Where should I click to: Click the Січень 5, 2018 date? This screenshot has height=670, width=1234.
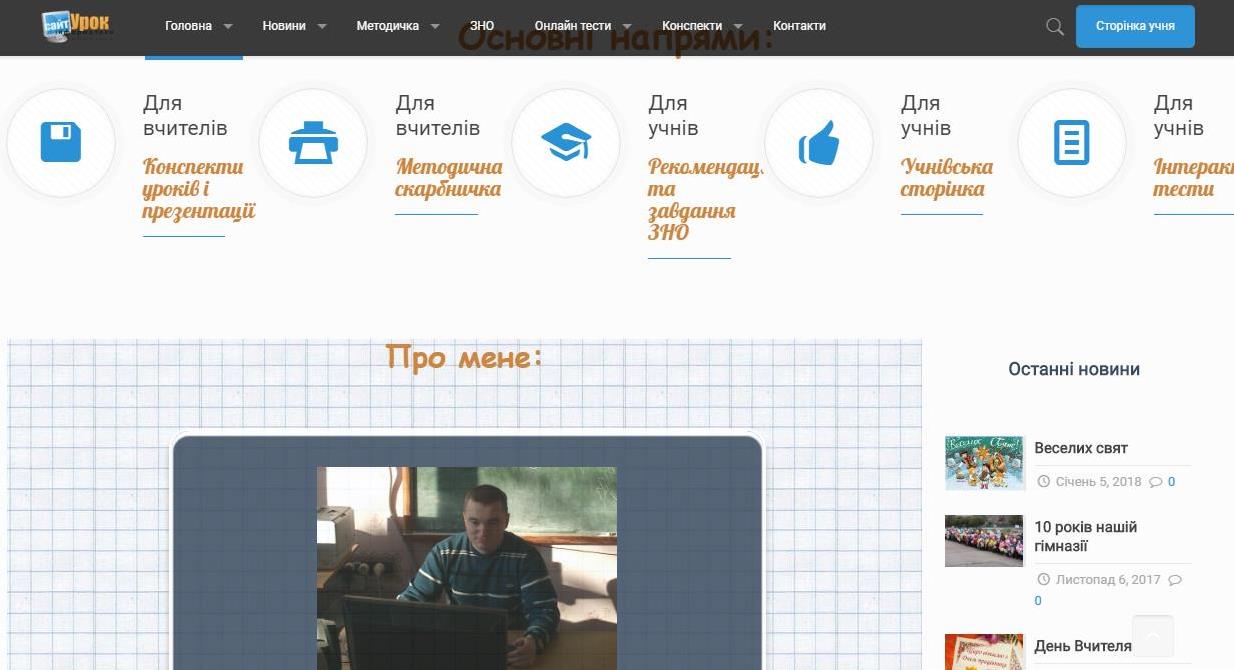pyautogui.click(x=1098, y=482)
